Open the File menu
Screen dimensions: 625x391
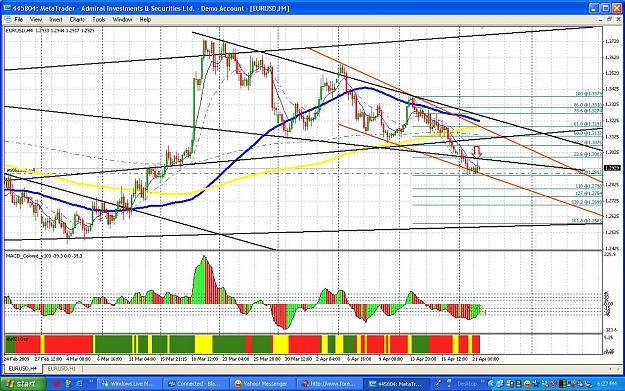[x=19, y=20]
